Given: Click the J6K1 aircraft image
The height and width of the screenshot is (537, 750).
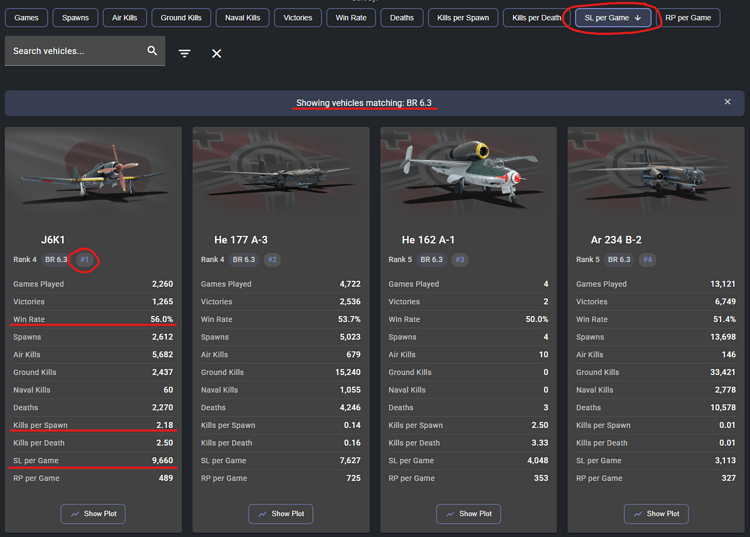Looking at the screenshot, I should (93, 176).
